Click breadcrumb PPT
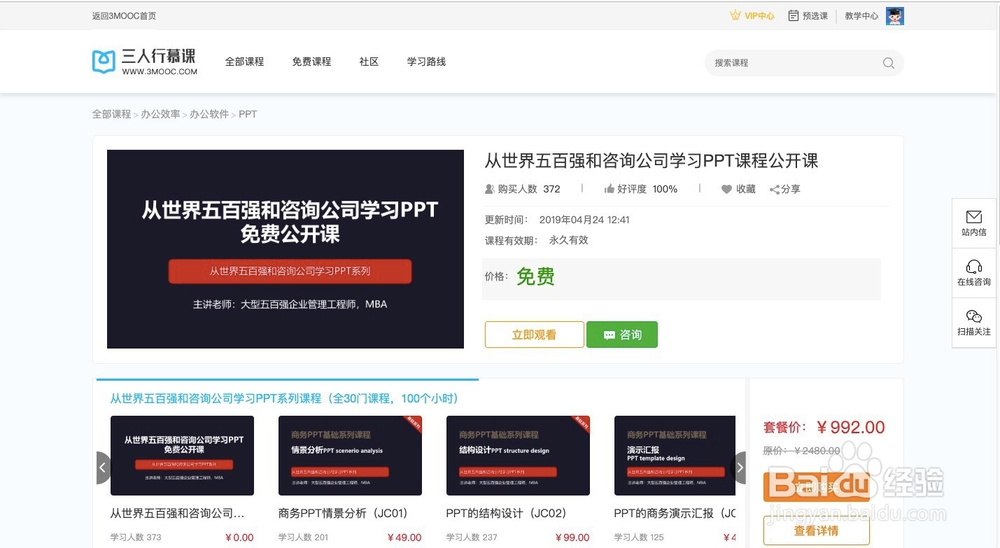1000x548 pixels. pyautogui.click(x=248, y=114)
